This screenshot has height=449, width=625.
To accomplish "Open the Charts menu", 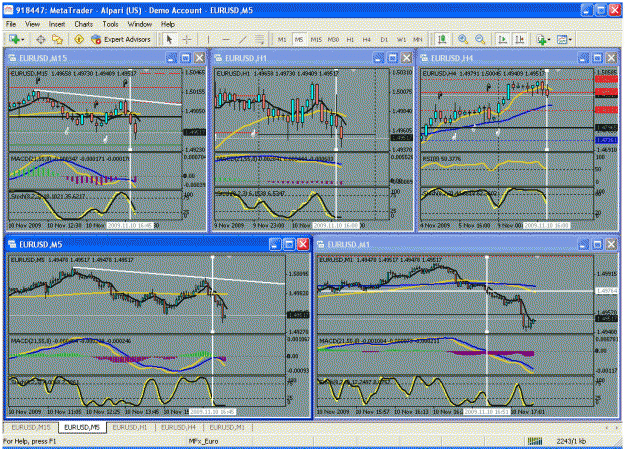I will [83, 24].
